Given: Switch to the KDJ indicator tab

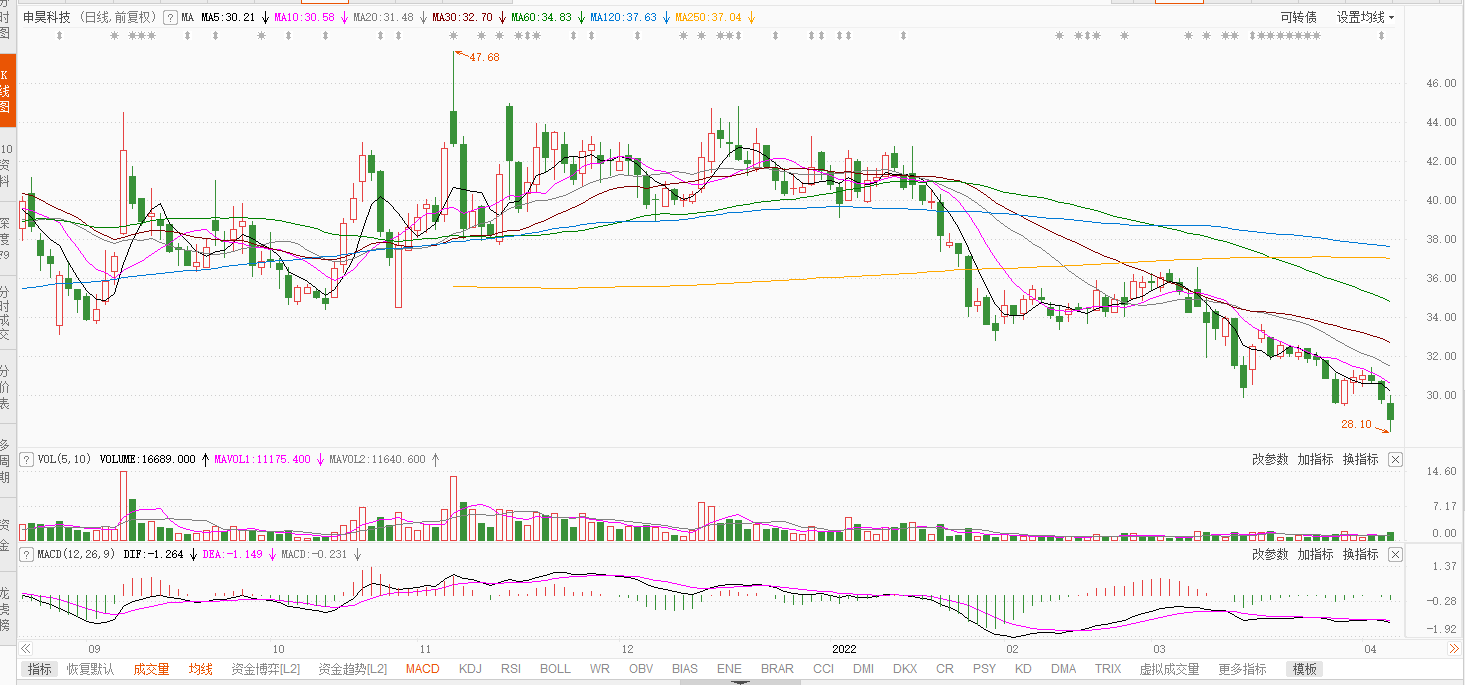Looking at the screenshot, I should pyautogui.click(x=470, y=669).
